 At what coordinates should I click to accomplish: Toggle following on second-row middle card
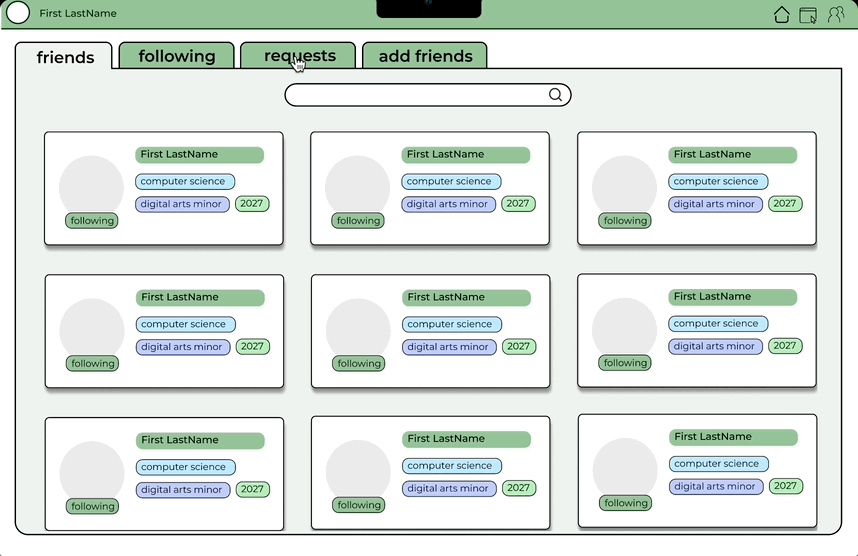click(358, 363)
